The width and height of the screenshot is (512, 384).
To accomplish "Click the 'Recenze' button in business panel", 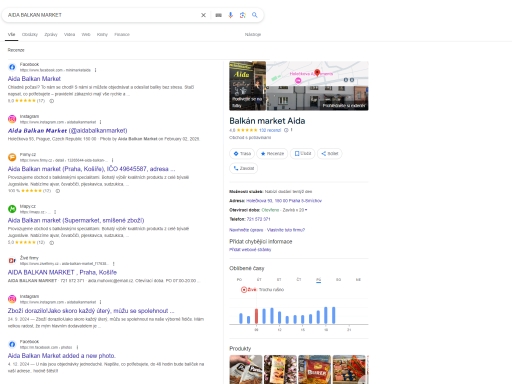I will tap(272, 154).
